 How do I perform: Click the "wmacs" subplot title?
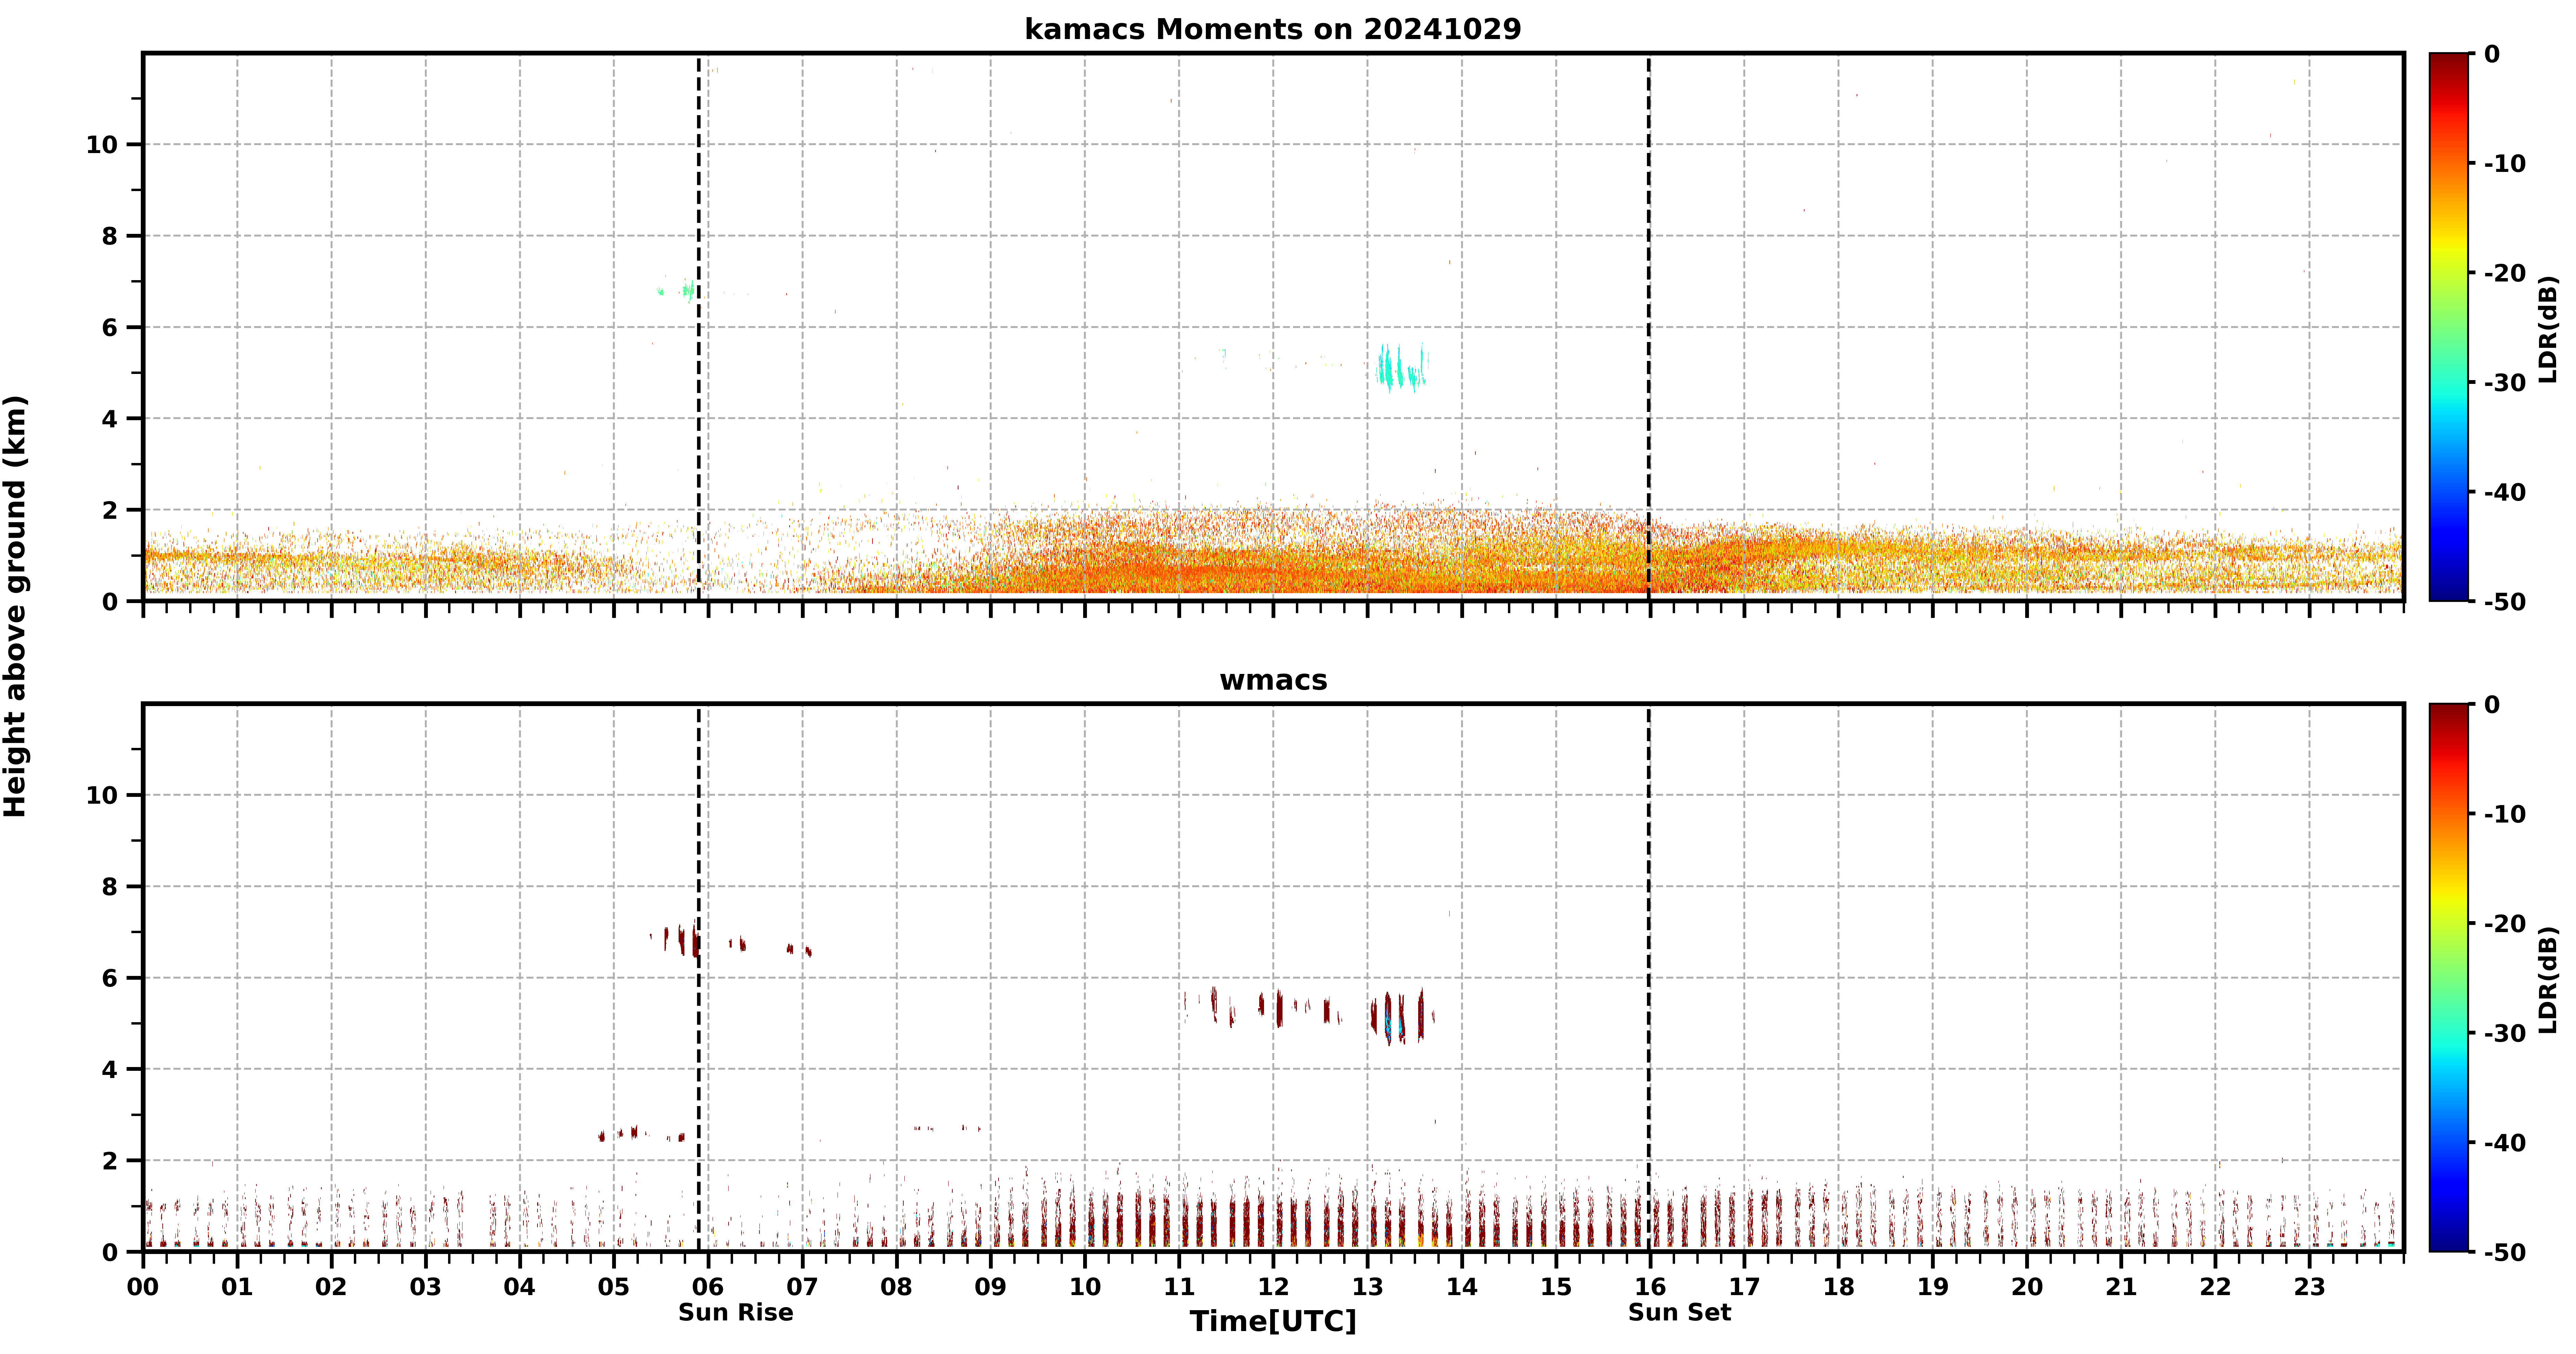tap(1273, 680)
